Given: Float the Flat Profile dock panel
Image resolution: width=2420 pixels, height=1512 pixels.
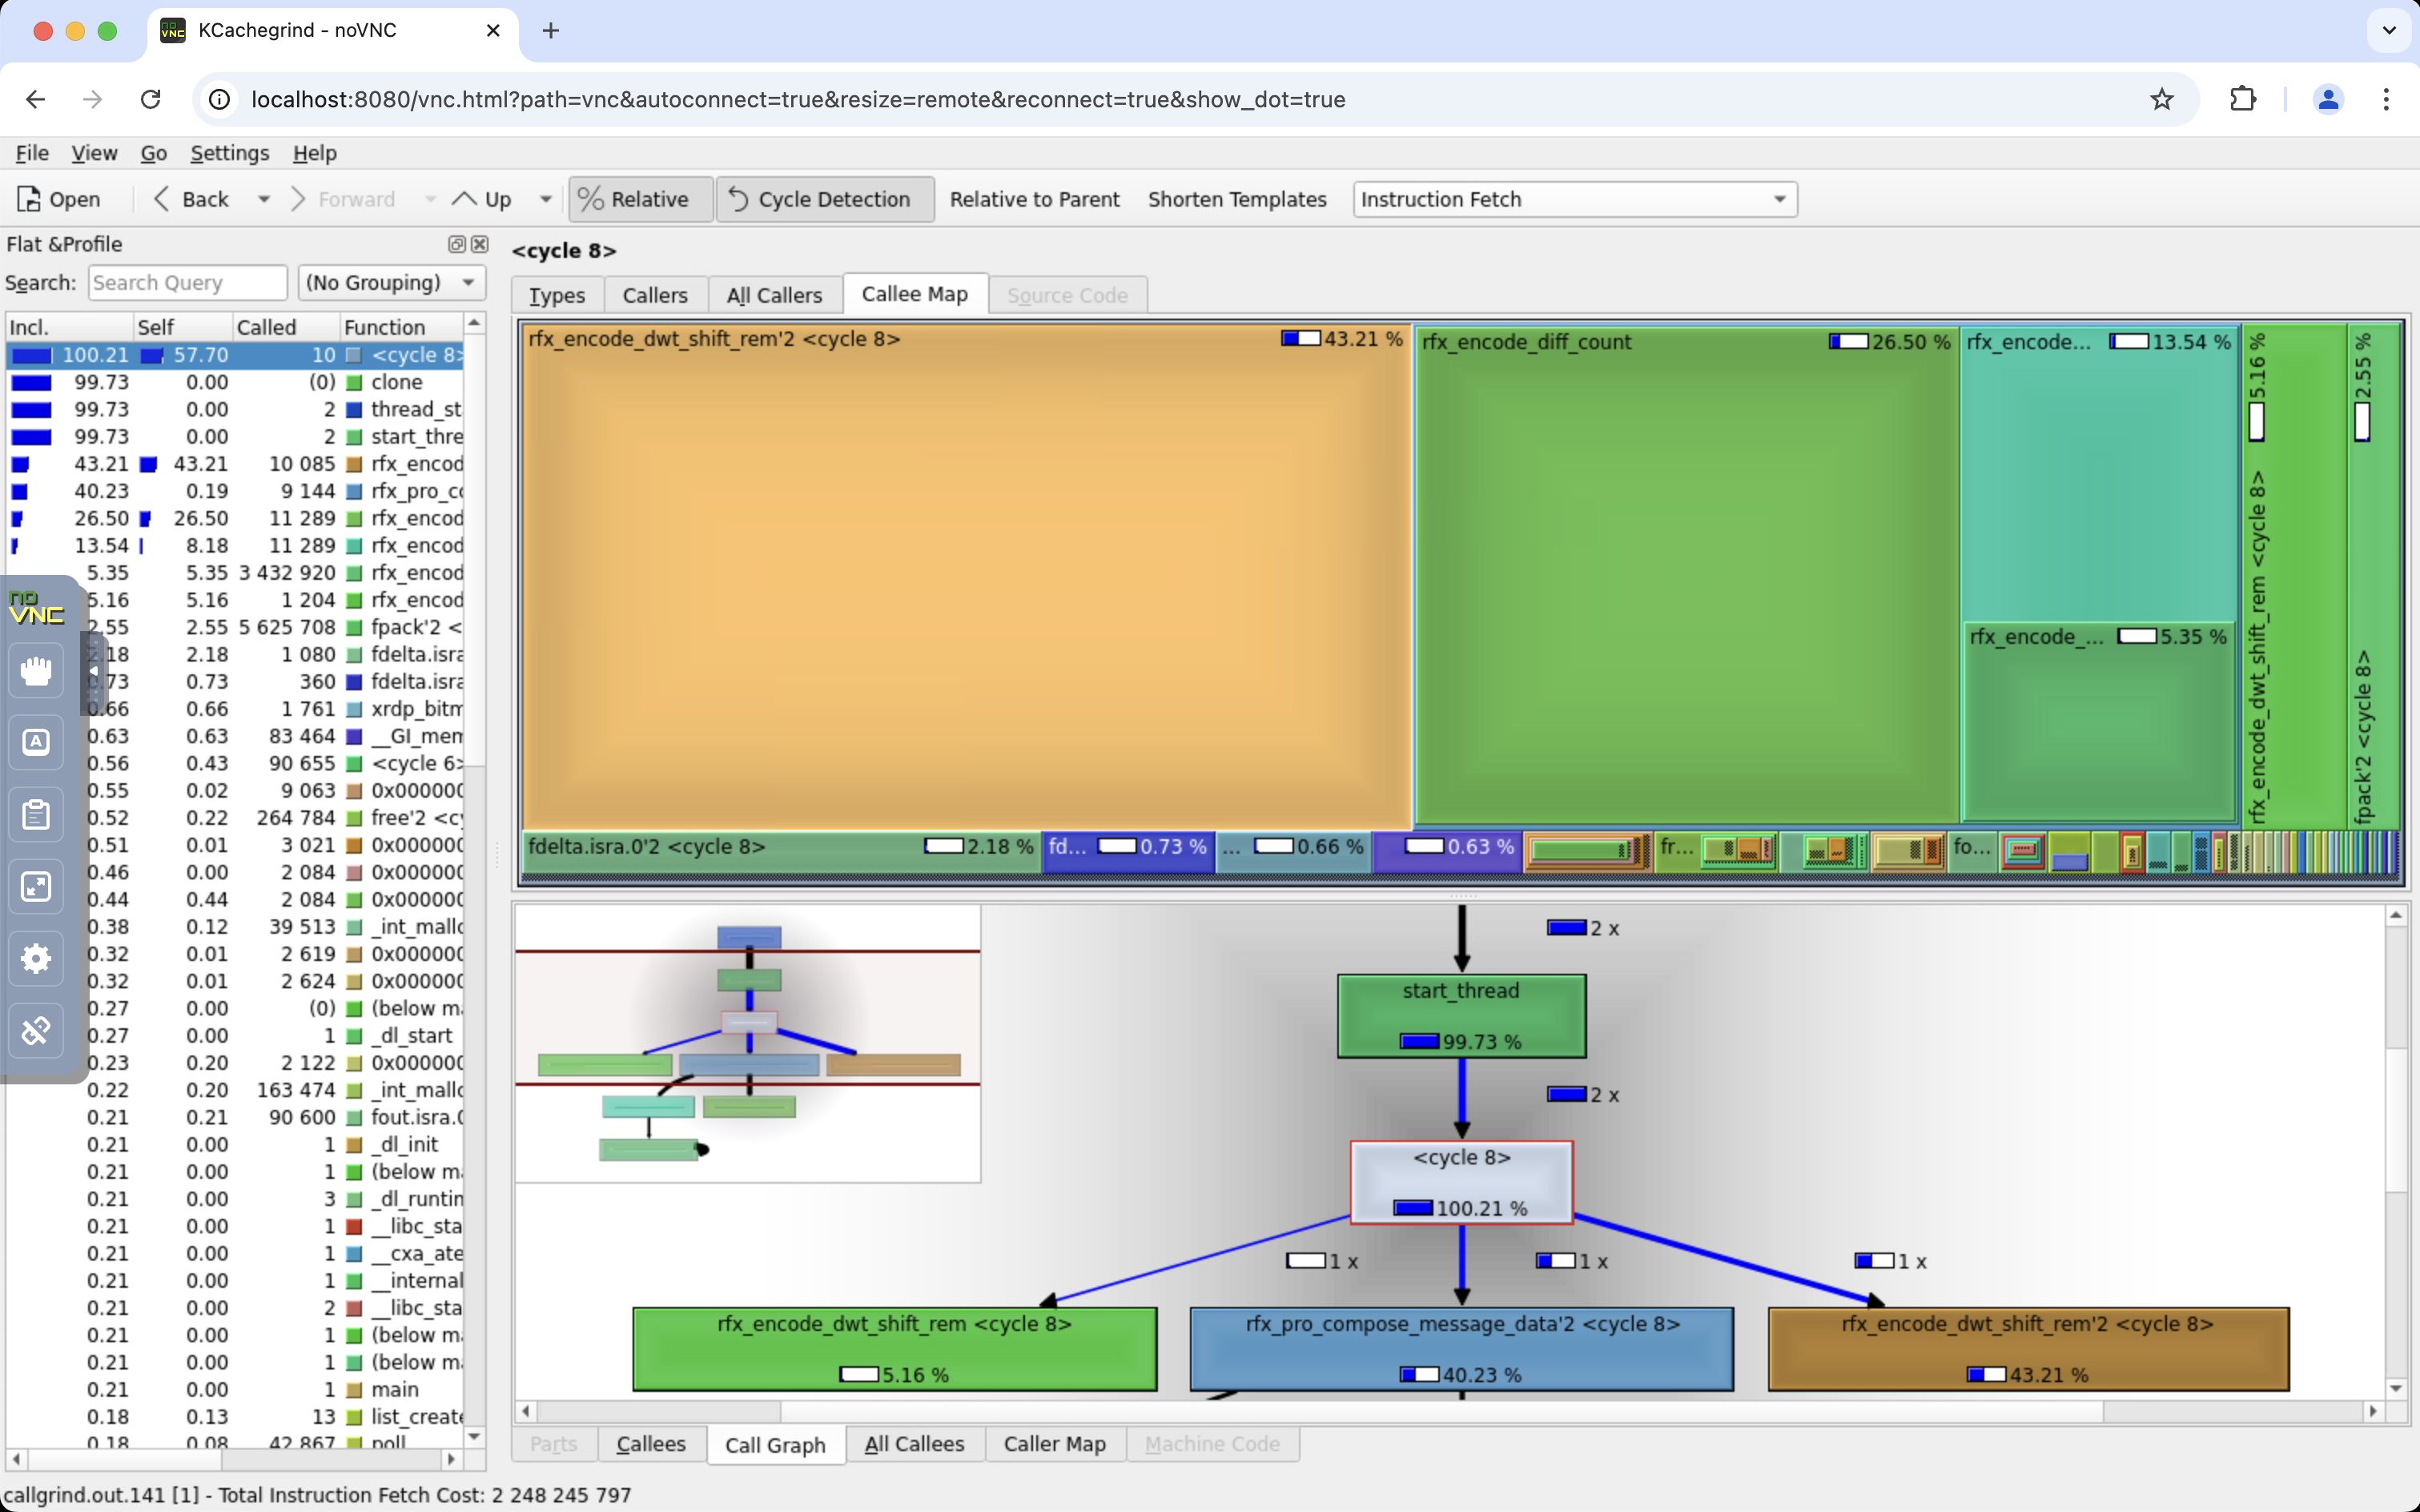Looking at the screenshot, I should coord(457,244).
